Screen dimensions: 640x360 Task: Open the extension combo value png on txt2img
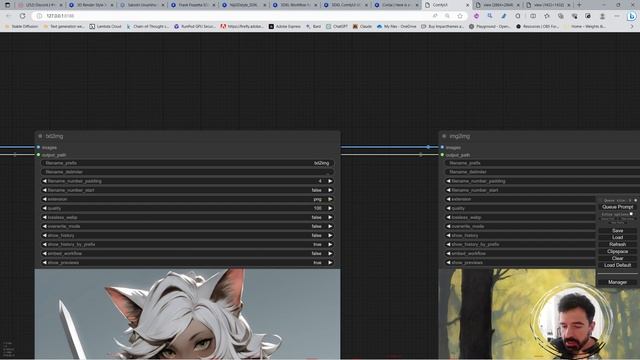point(318,199)
